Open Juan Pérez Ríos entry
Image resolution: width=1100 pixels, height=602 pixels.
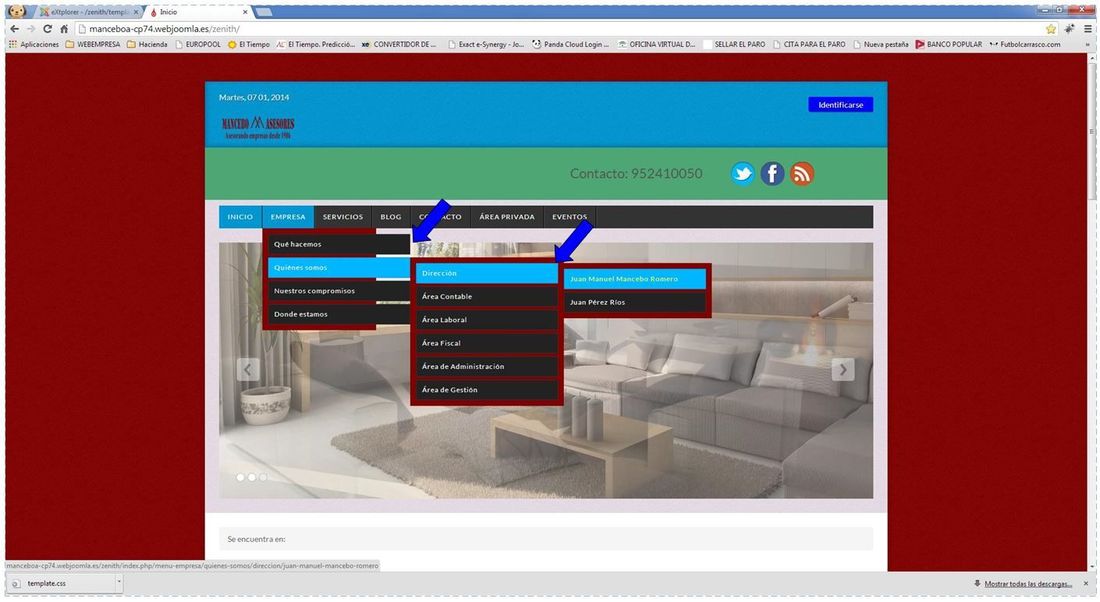[635, 302]
